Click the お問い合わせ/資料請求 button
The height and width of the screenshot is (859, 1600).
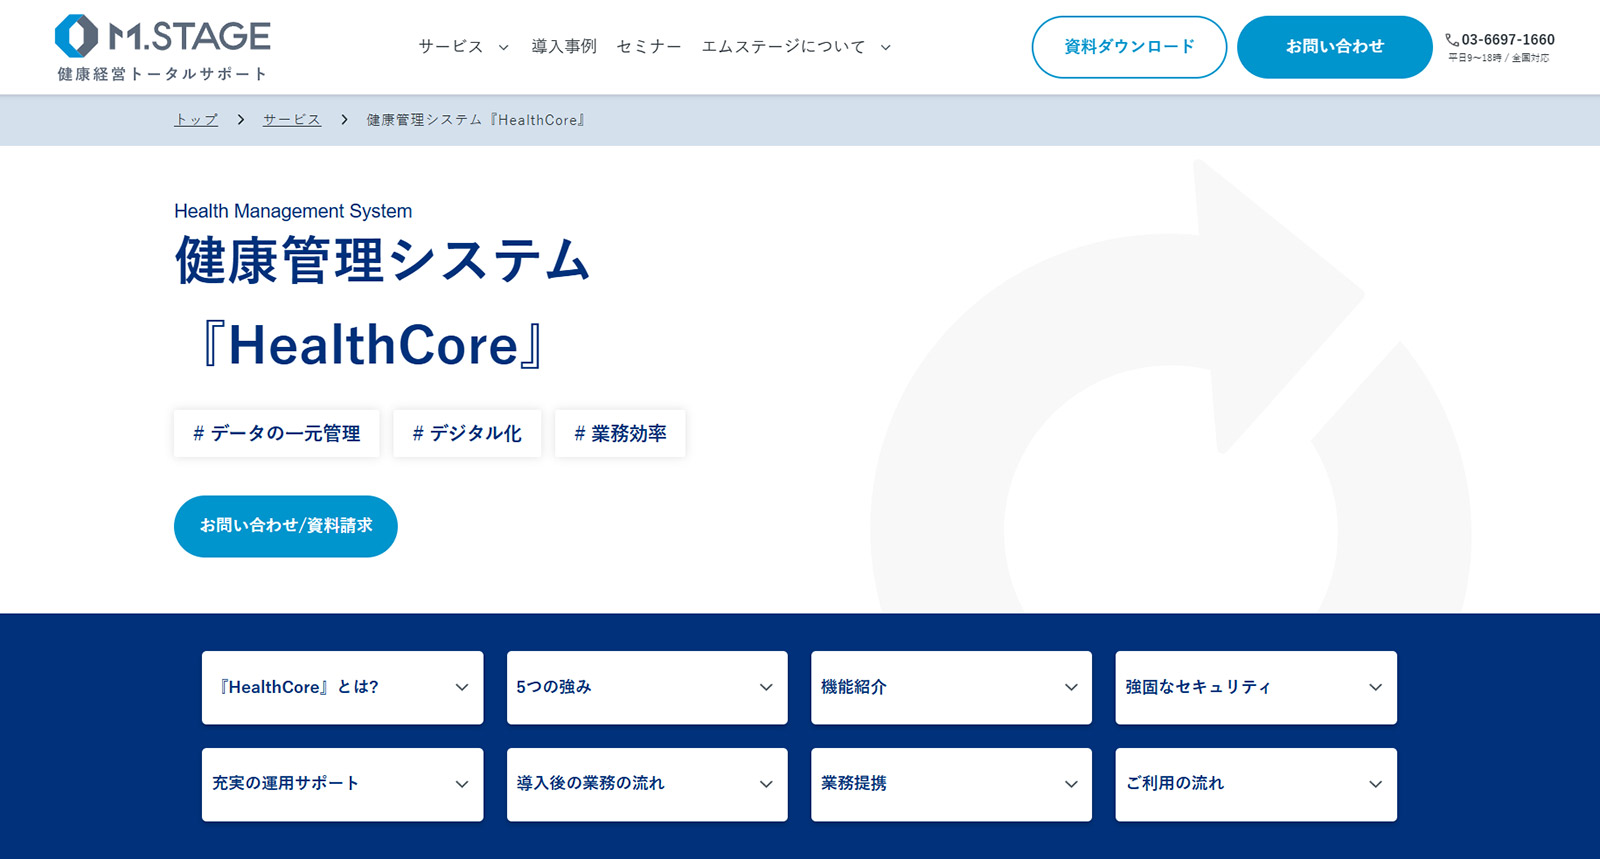click(286, 526)
